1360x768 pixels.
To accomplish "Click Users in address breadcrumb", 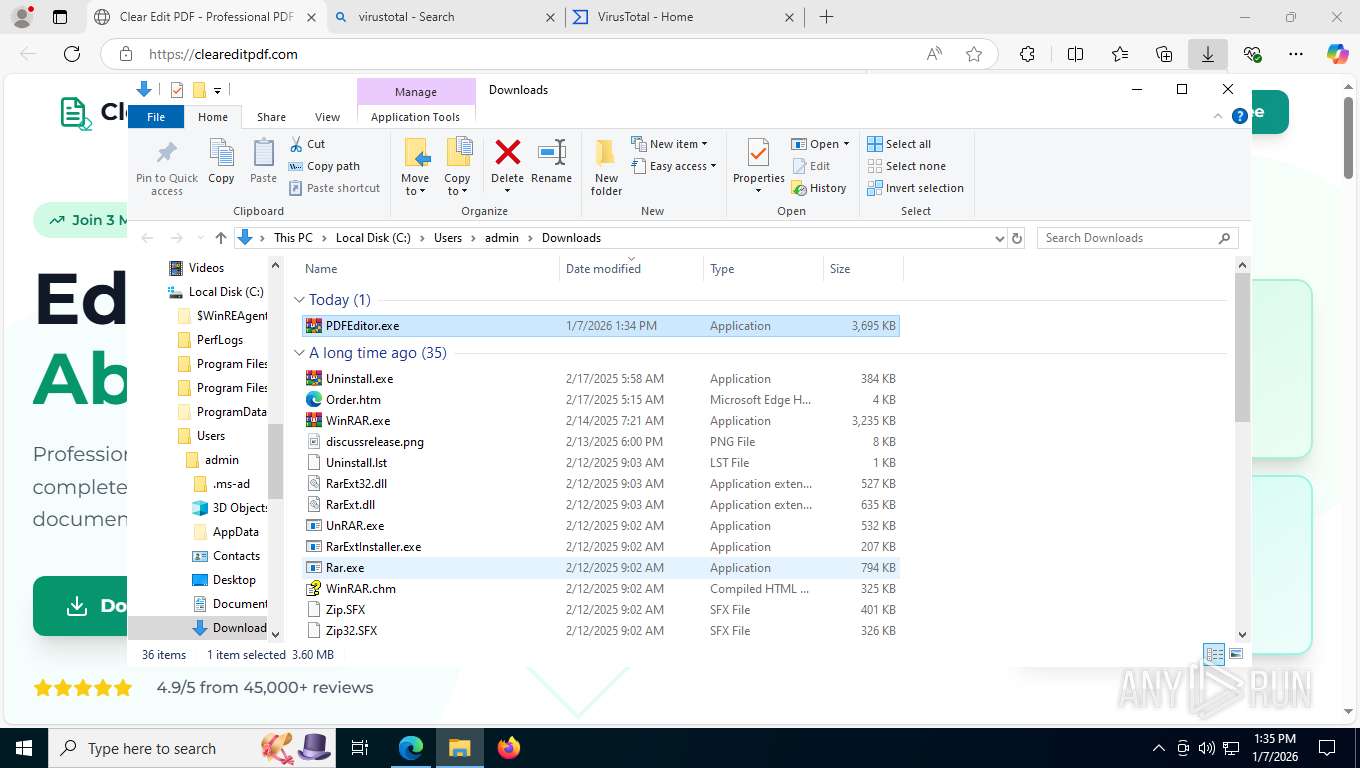I will point(448,238).
